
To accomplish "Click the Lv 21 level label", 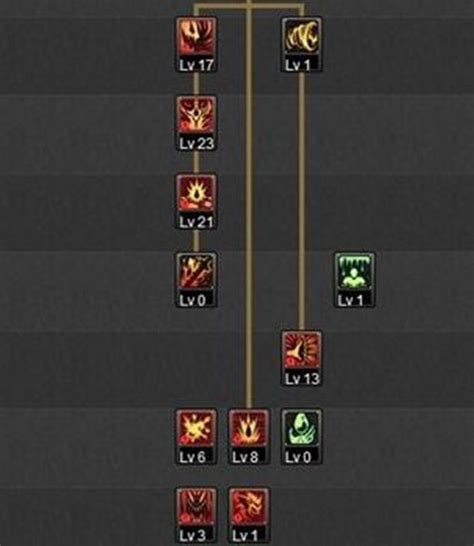I will tap(196, 221).
